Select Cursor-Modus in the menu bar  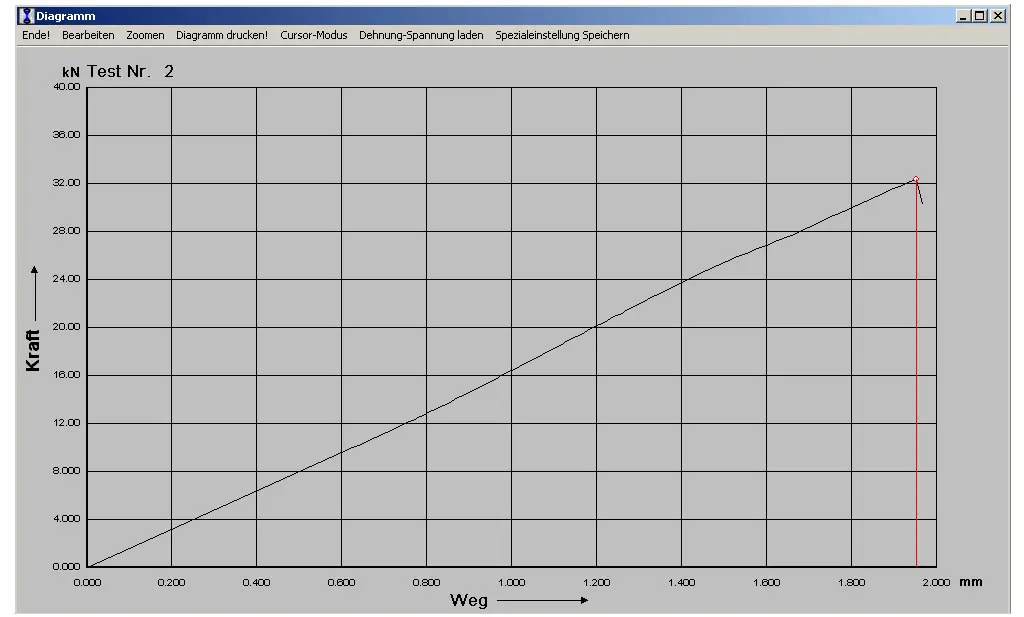point(314,35)
